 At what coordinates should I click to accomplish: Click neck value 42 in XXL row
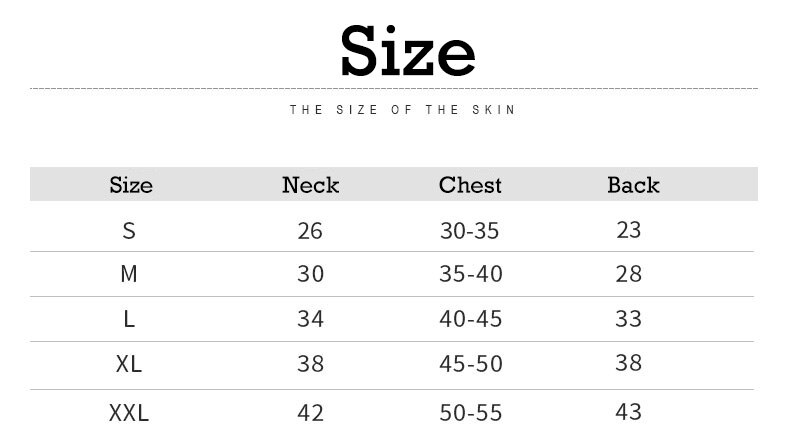(310, 412)
